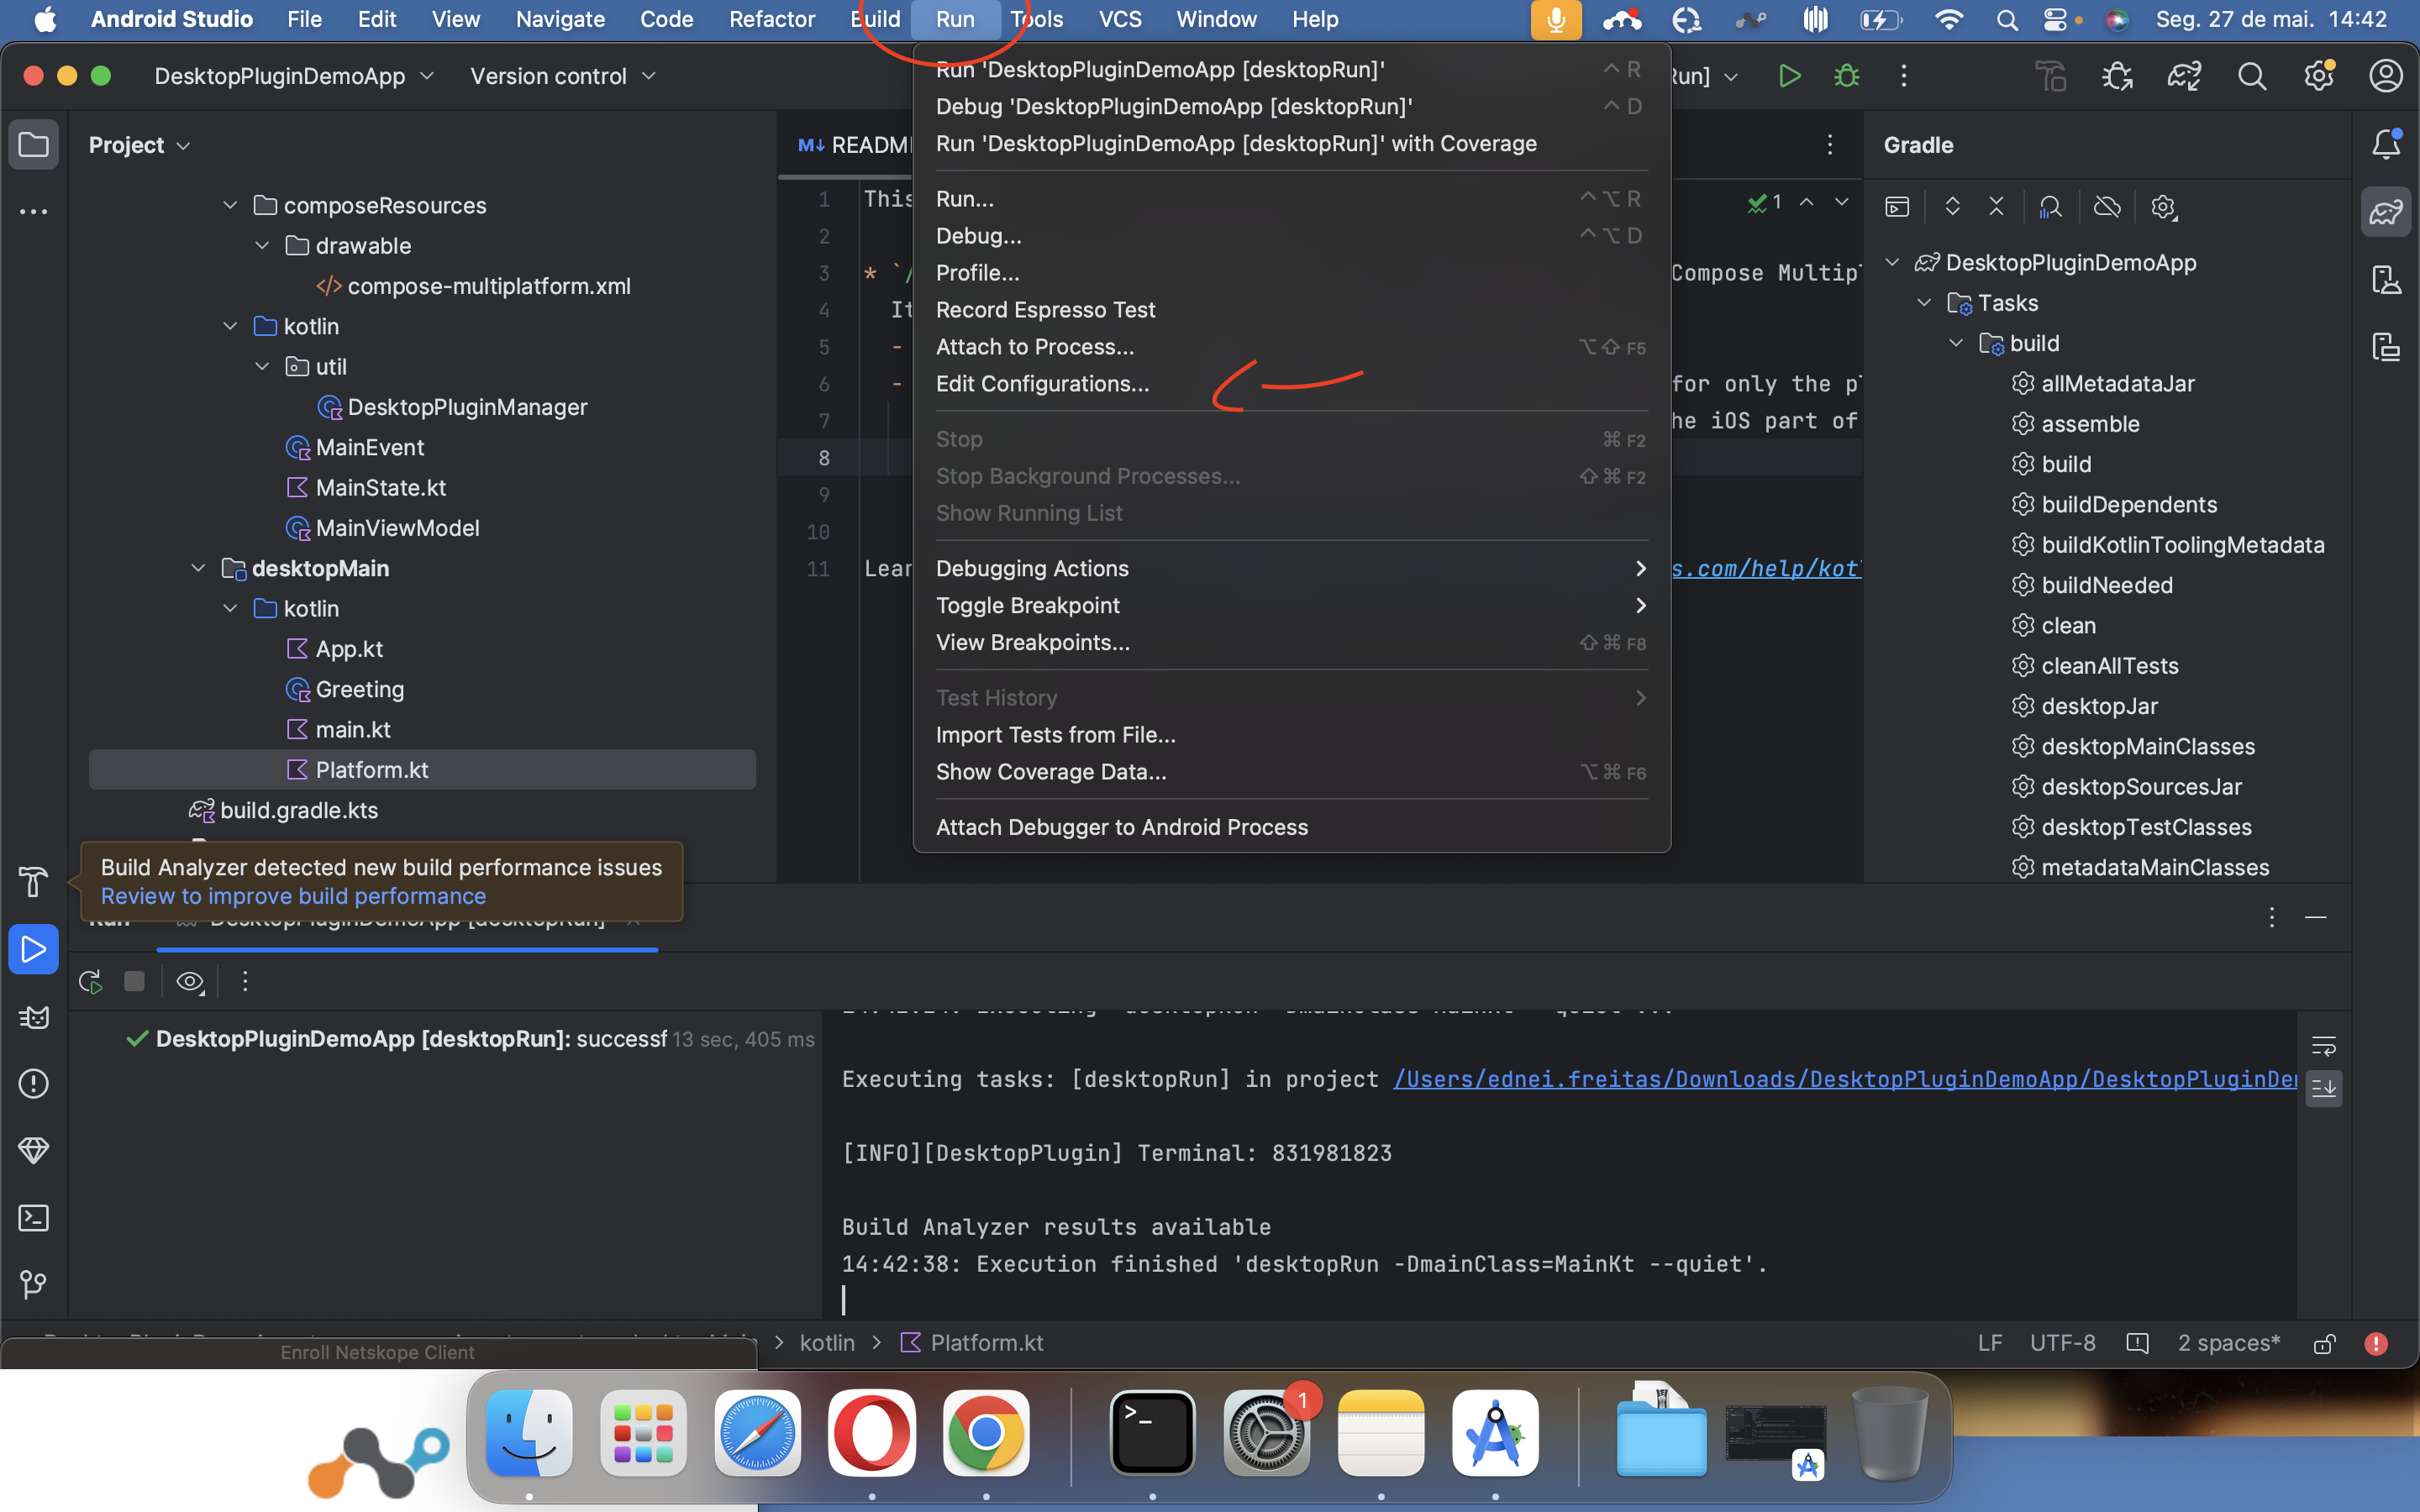The image size is (2420, 1512).
Task: Open Google Chrome from the Dock
Action: click(985, 1433)
